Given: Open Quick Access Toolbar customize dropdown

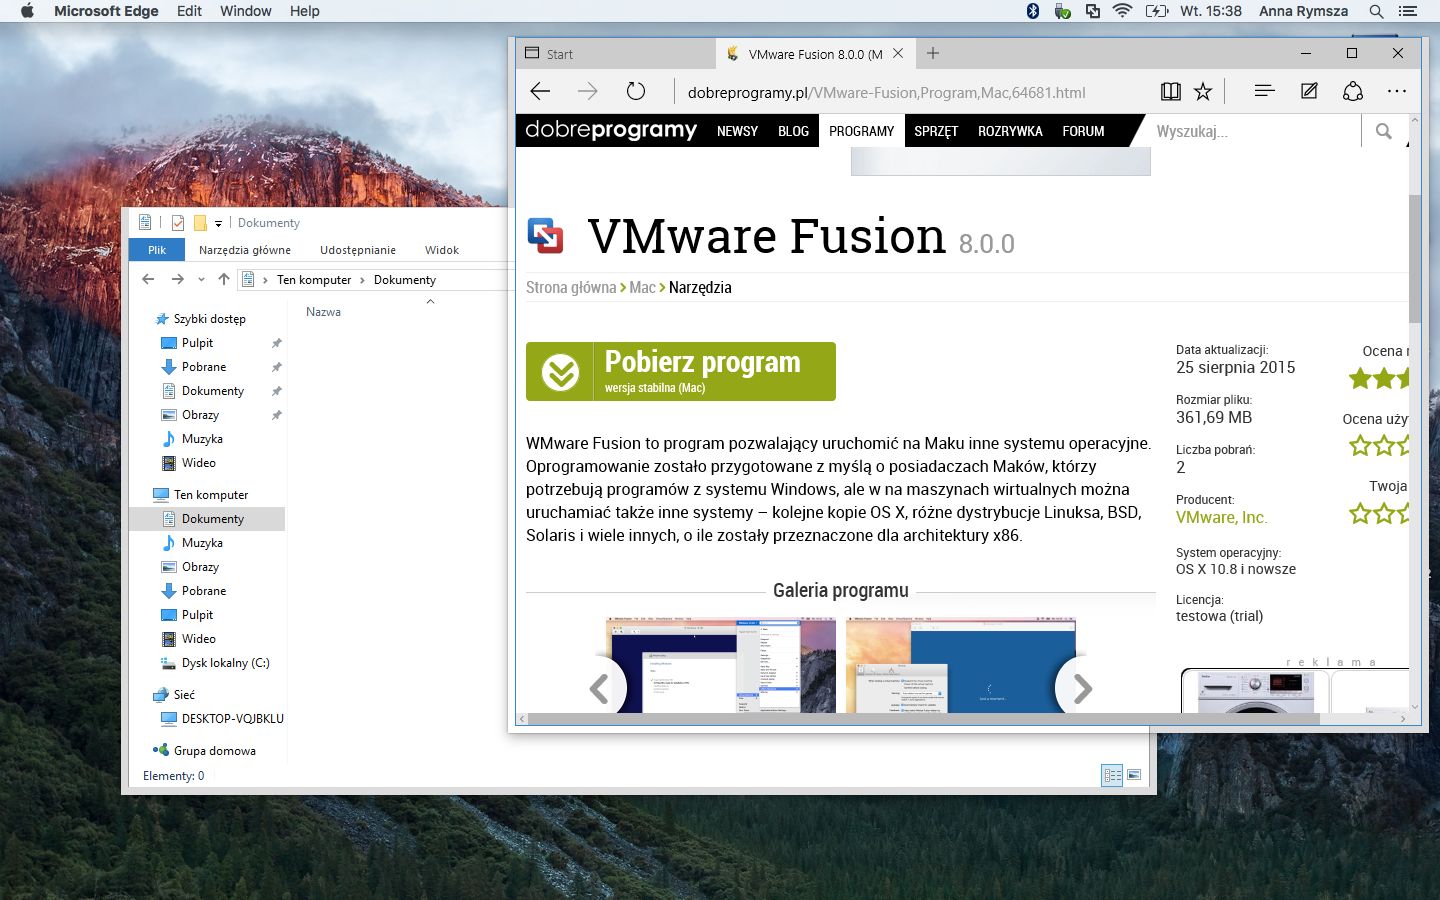Looking at the screenshot, I should pos(218,223).
